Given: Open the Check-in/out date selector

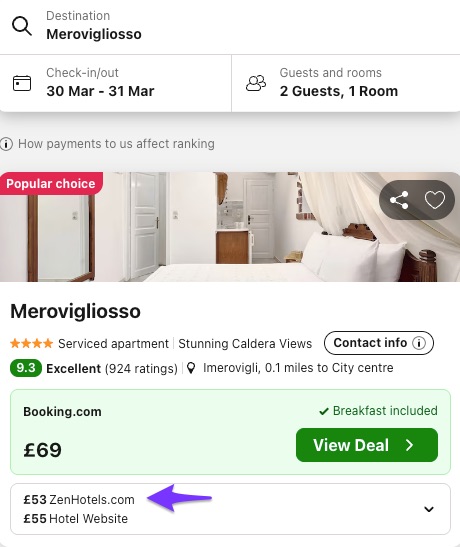Looking at the screenshot, I should click(x=115, y=83).
